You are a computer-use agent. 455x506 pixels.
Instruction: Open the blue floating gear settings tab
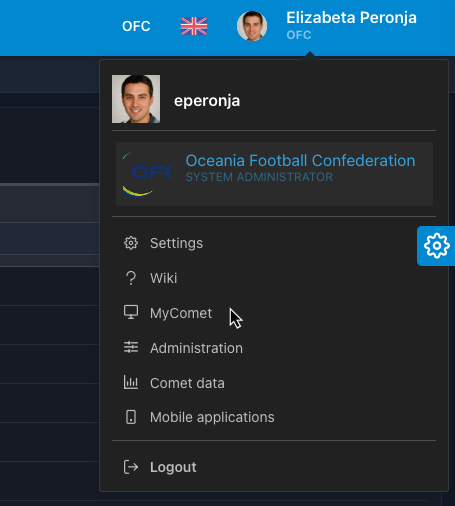[x=436, y=246]
